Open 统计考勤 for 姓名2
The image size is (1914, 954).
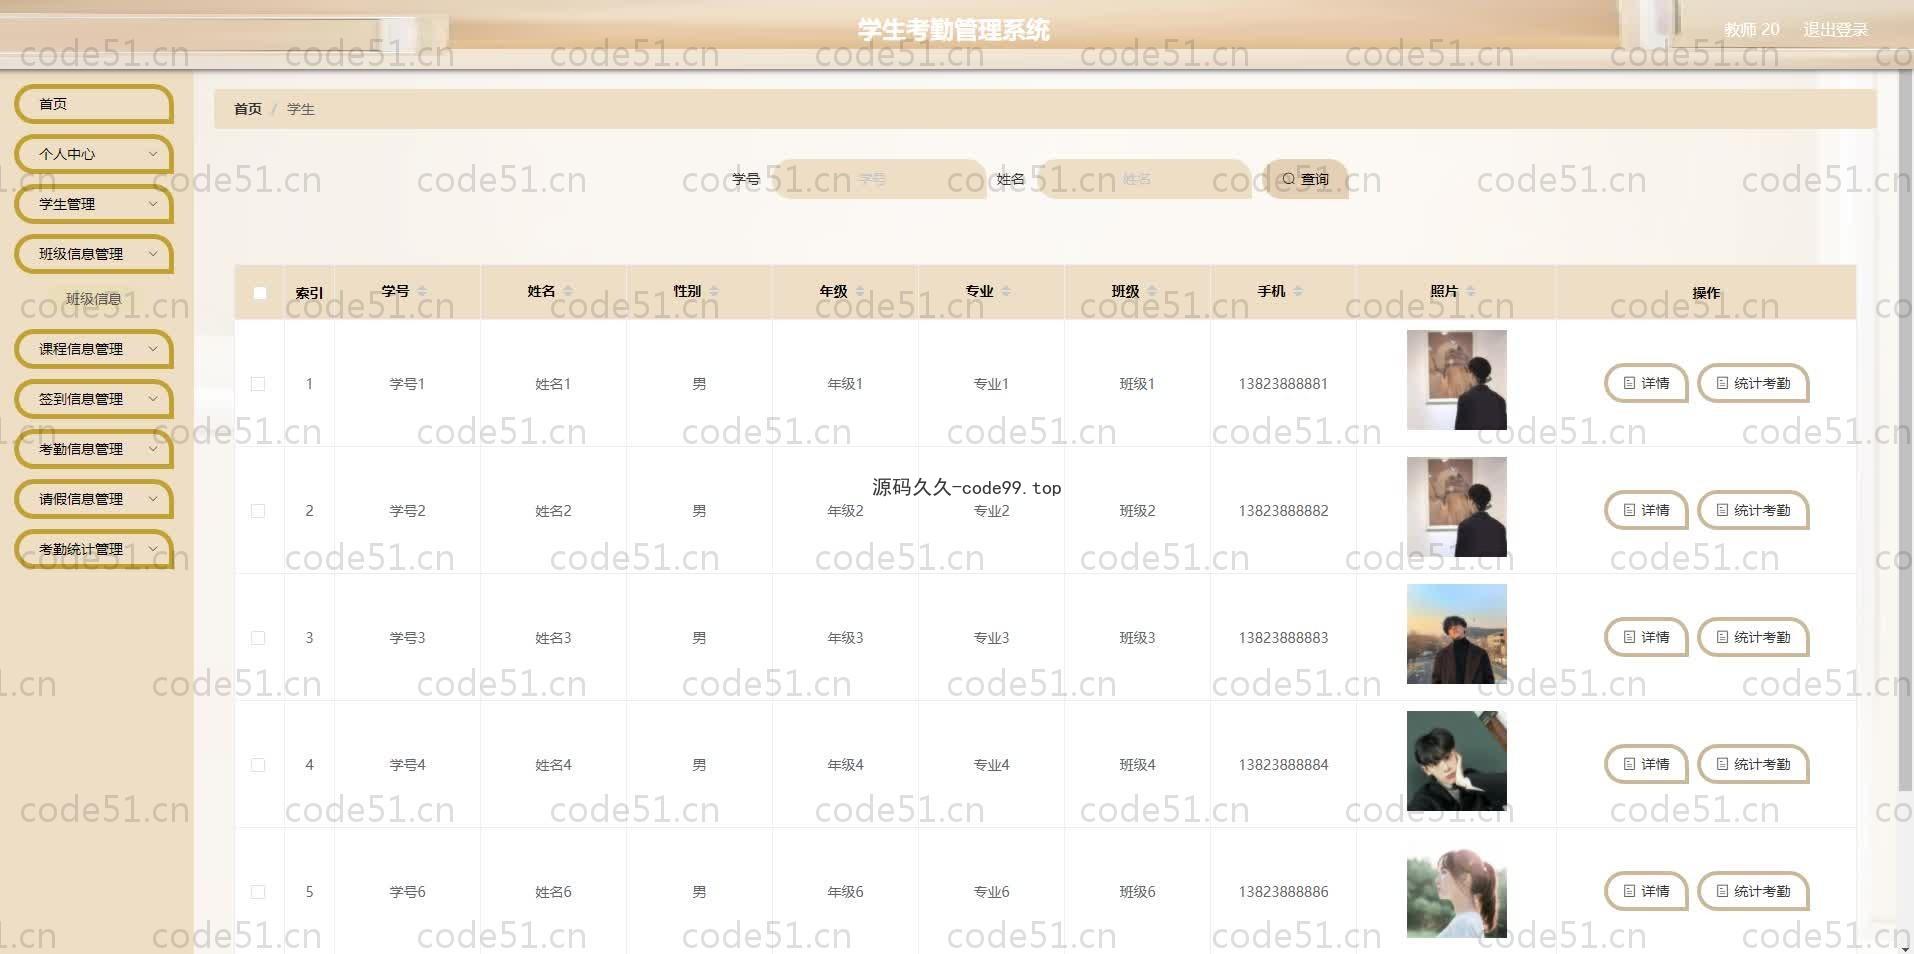(x=1753, y=510)
